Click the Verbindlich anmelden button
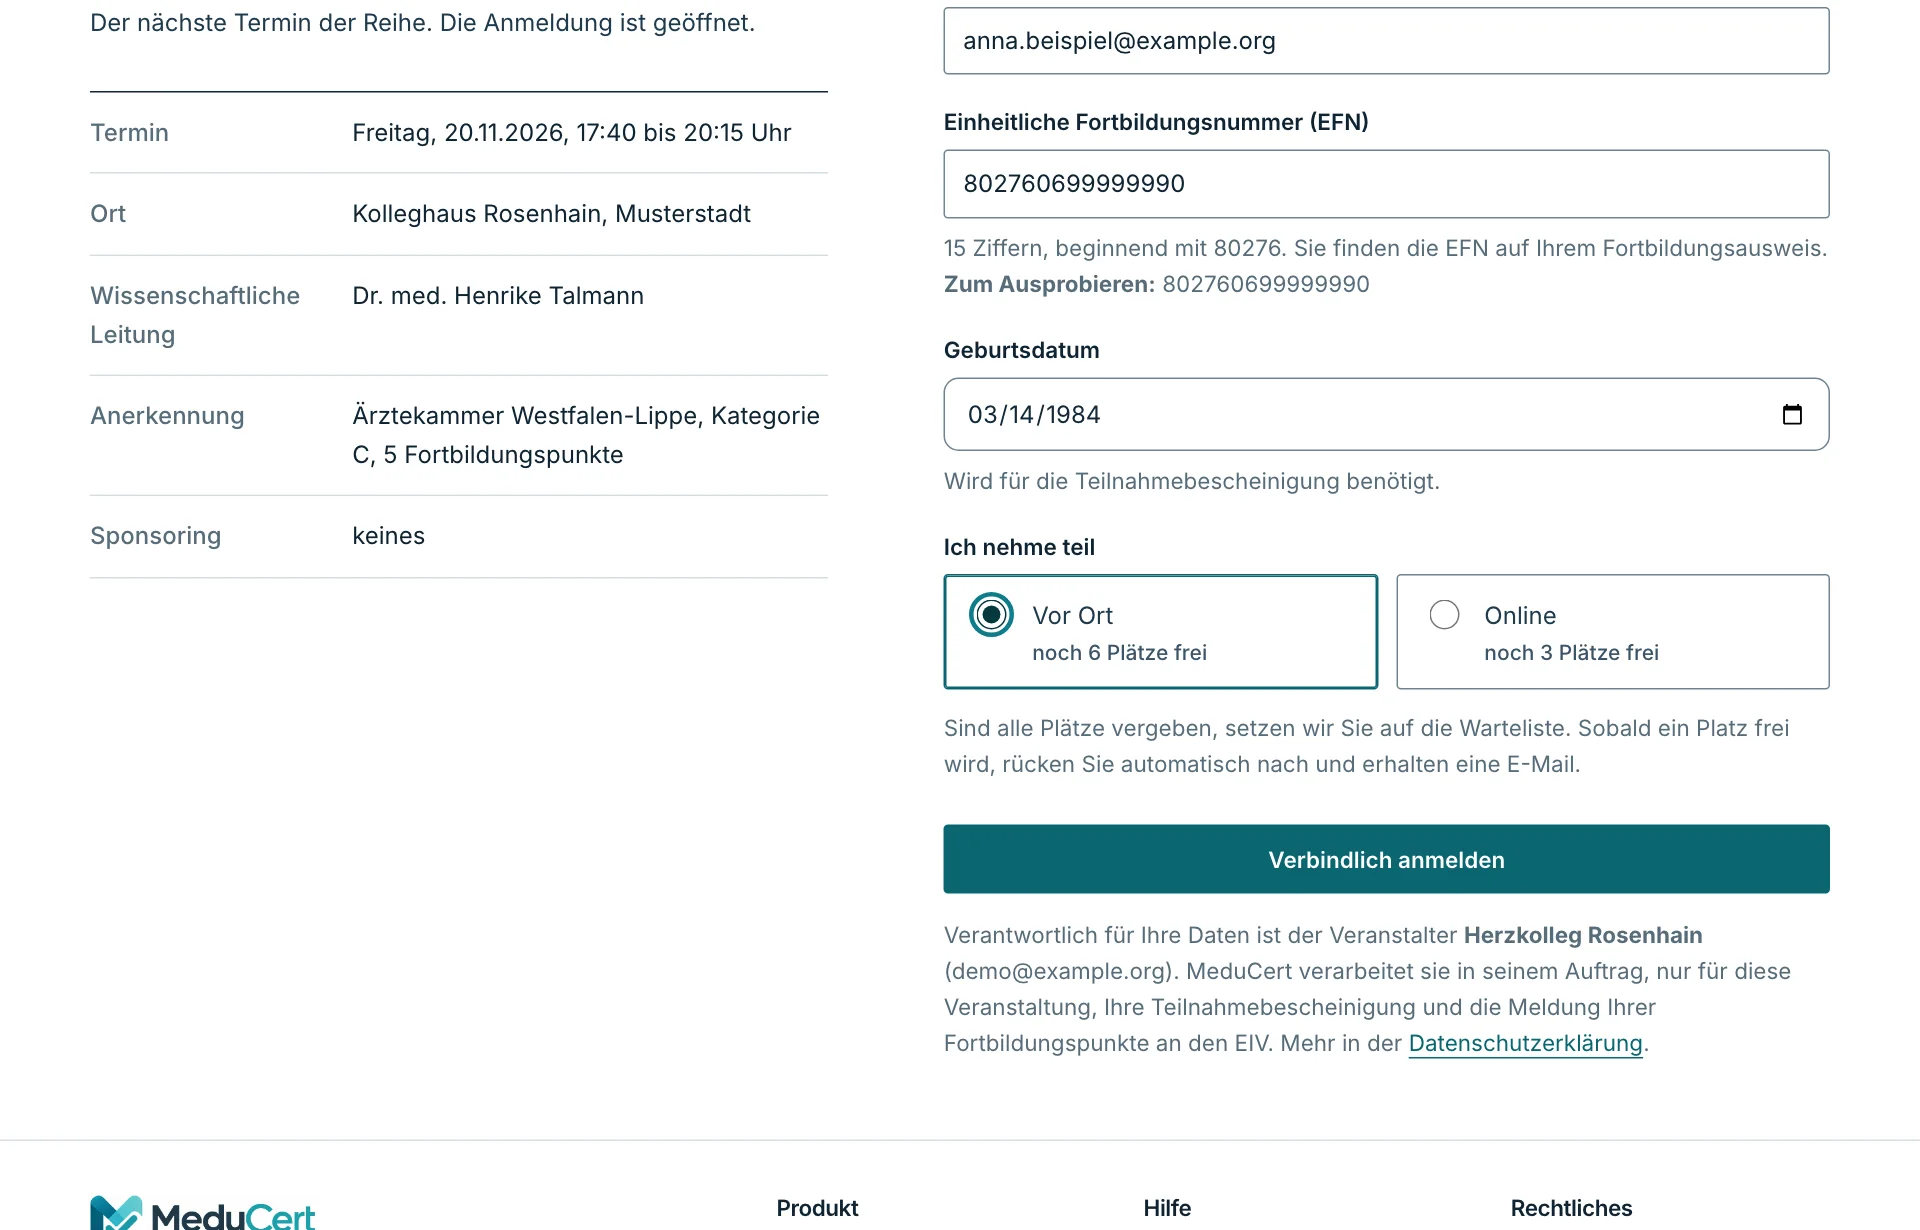The image size is (1920, 1230). click(1386, 859)
